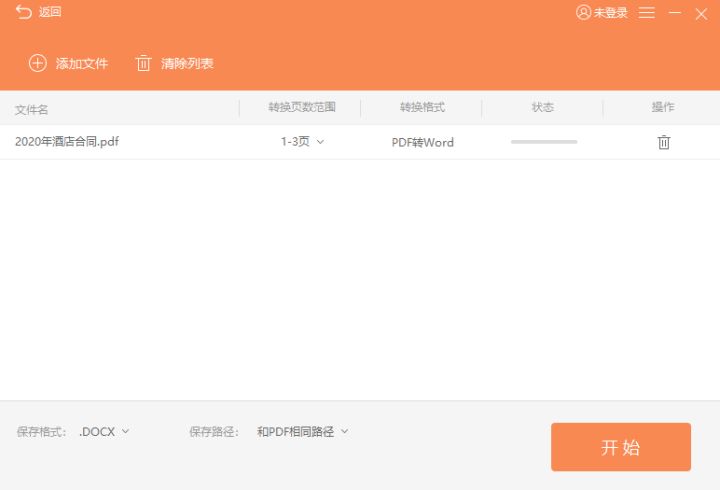Click the PDF转Word format cell
Image resolution: width=720 pixels, height=490 pixels.
pos(422,142)
